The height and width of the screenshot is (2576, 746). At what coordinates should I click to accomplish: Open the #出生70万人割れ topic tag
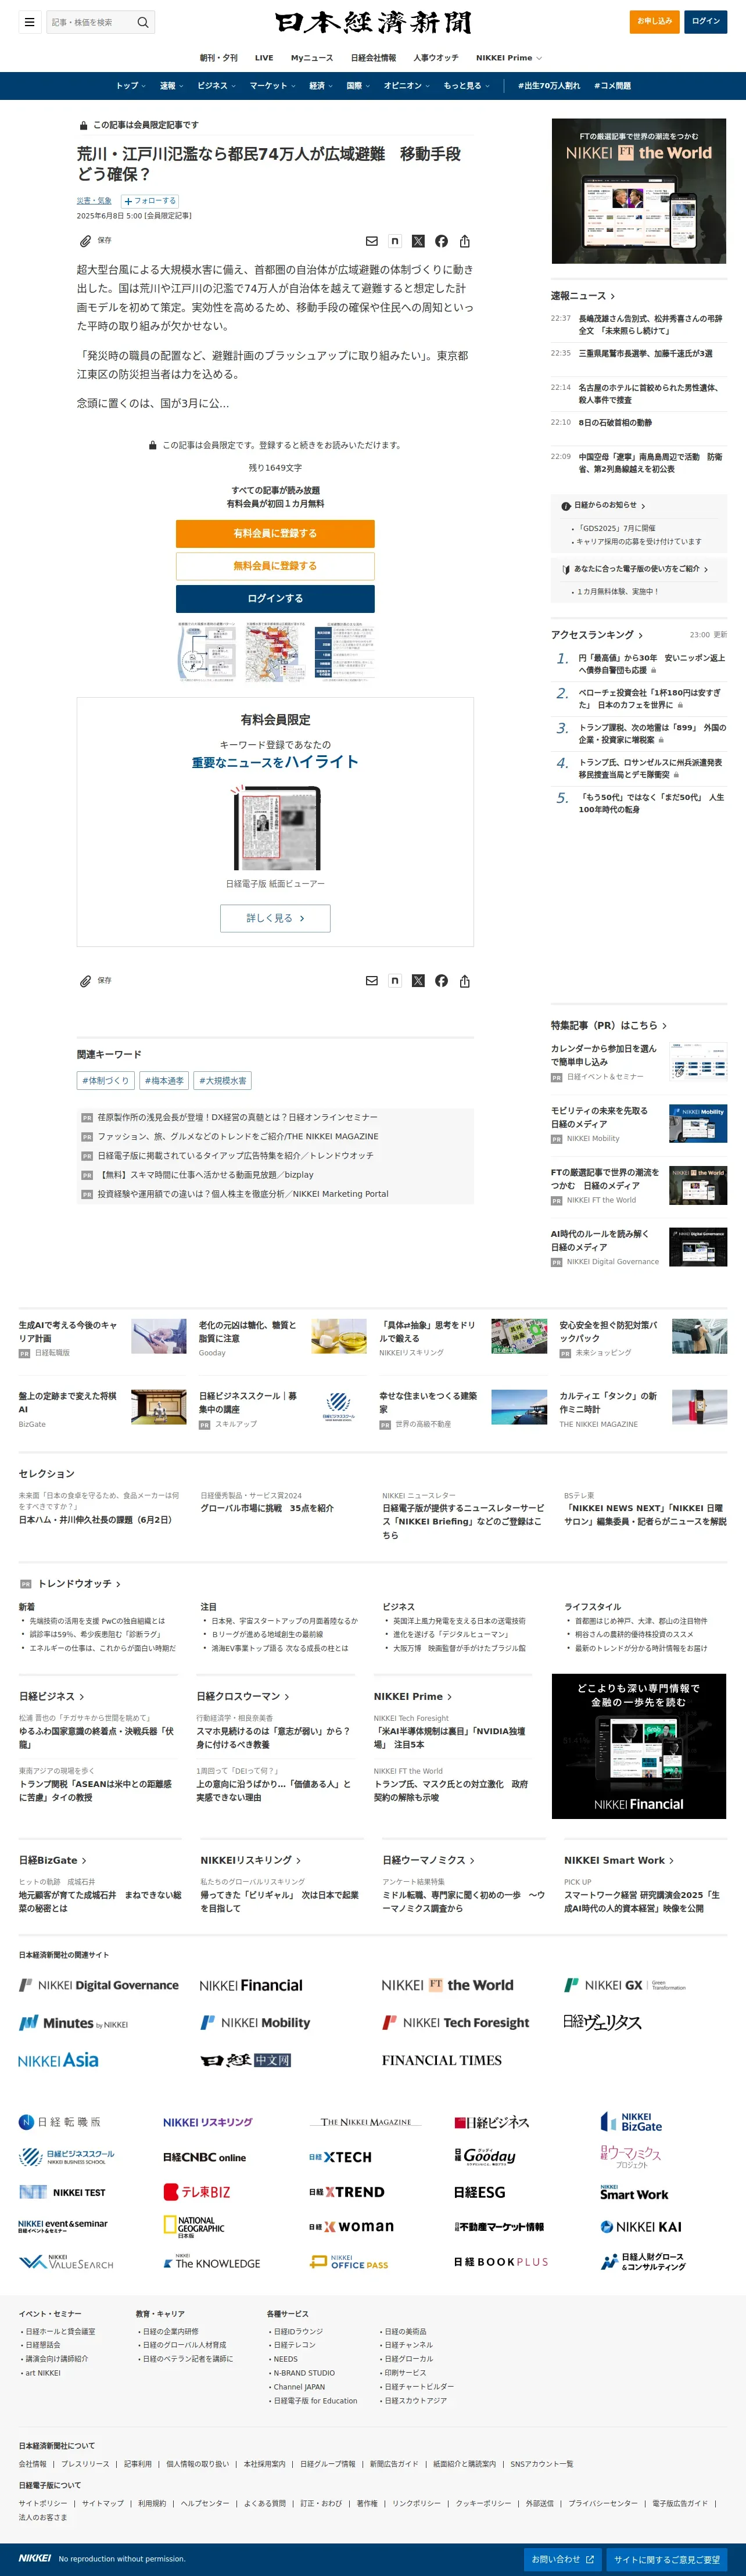[x=549, y=86]
